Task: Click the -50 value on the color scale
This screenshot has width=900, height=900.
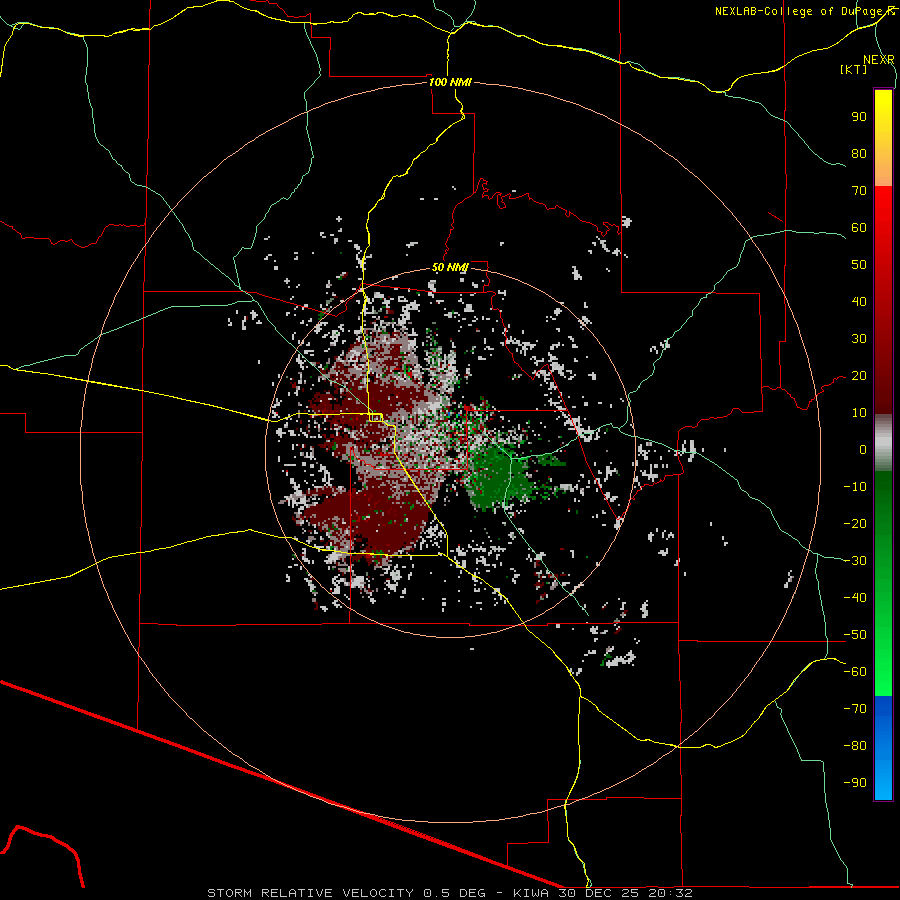Action: point(855,635)
